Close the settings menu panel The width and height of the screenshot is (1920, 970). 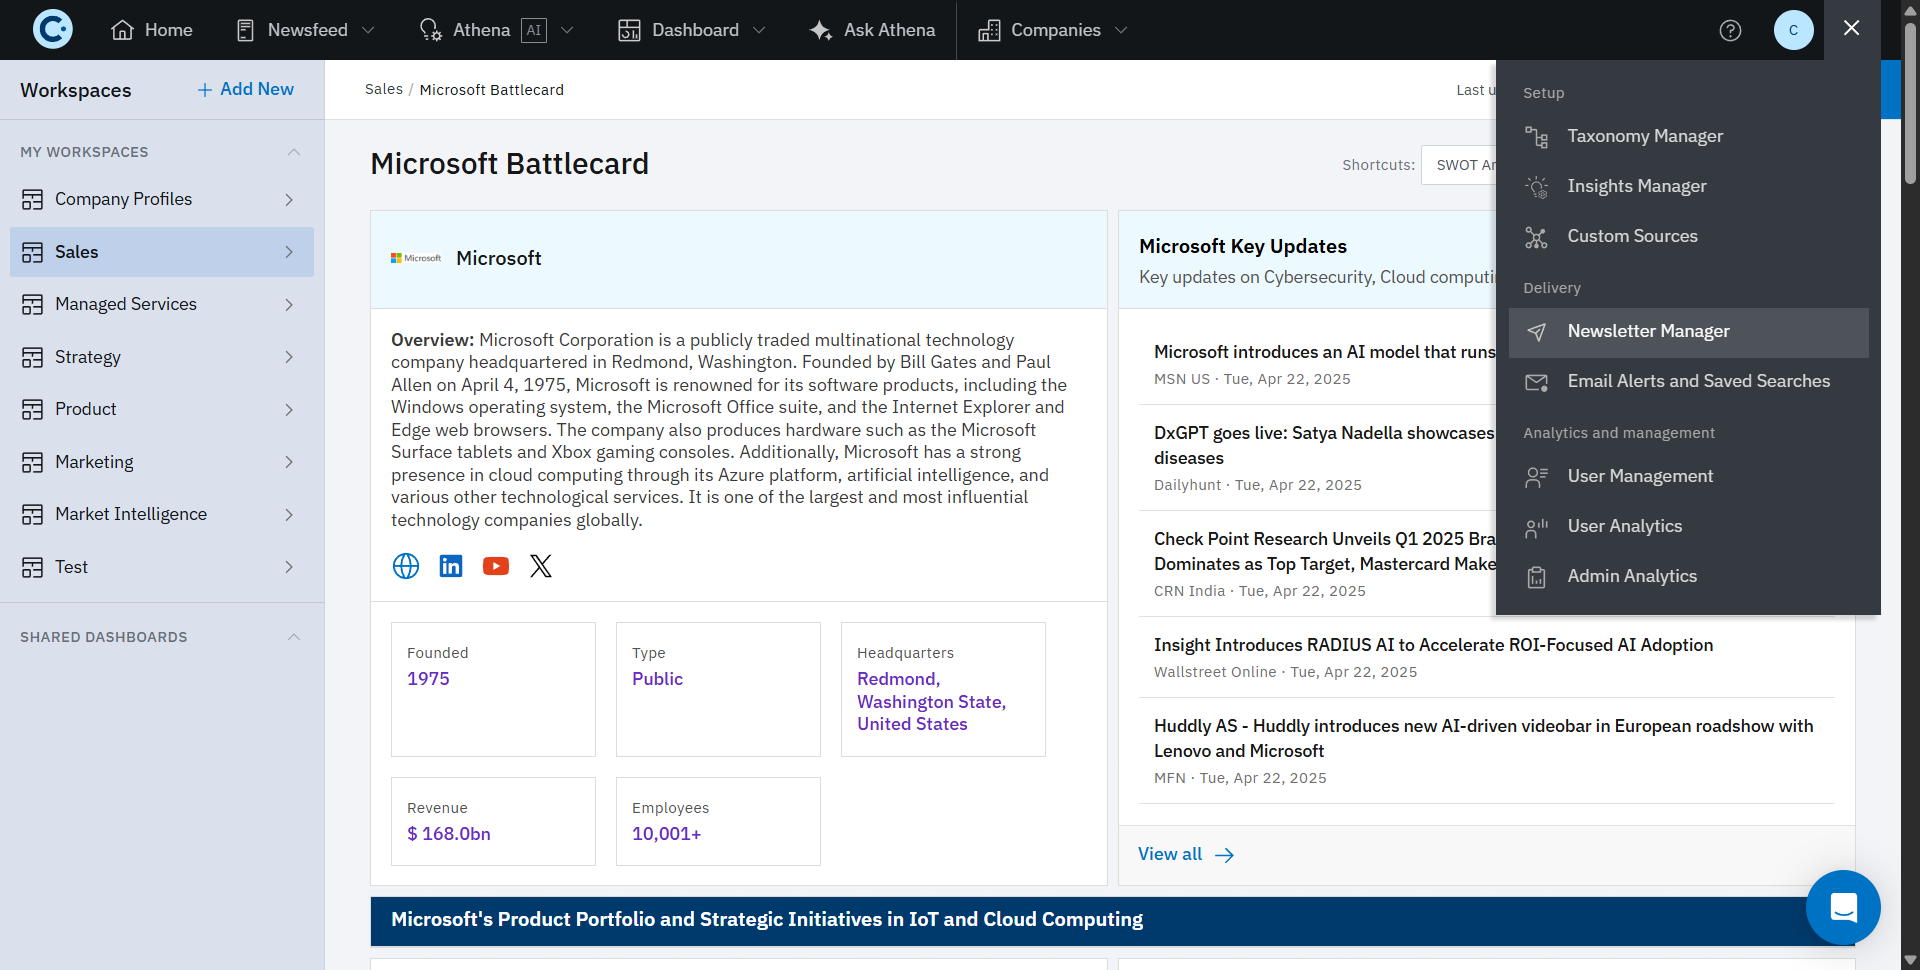[1851, 28]
